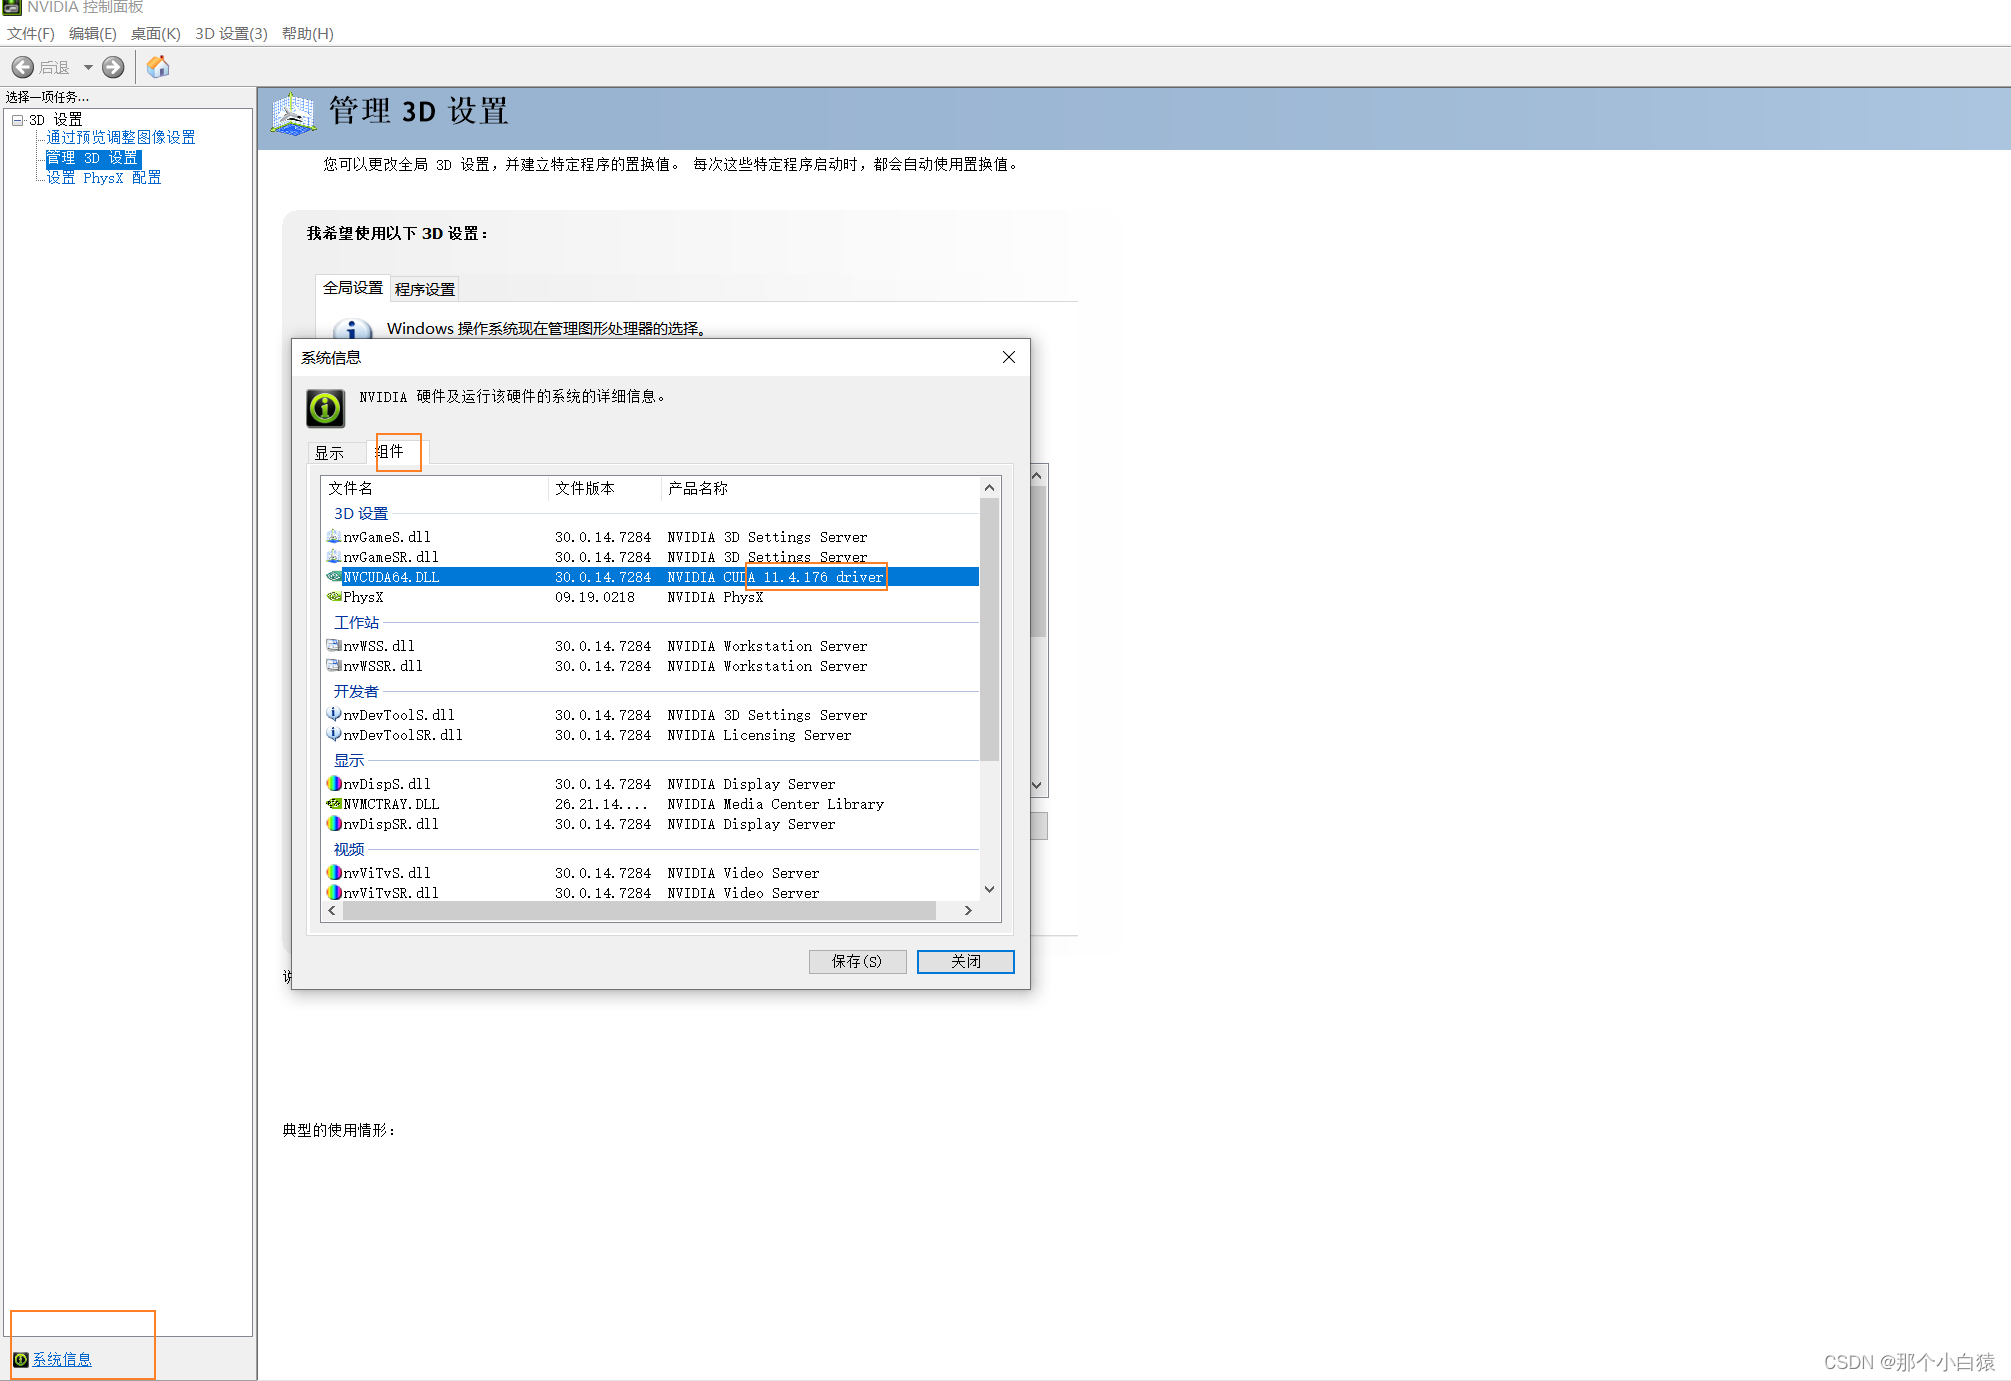
Task: Click NVIDIA Media Center Library product name
Action: point(775,804)
